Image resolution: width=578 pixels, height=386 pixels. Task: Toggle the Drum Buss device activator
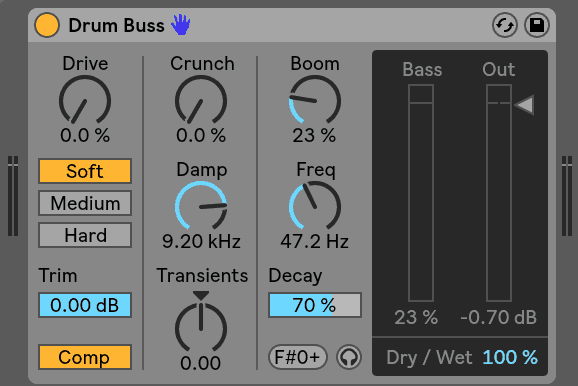pos(47,25)
